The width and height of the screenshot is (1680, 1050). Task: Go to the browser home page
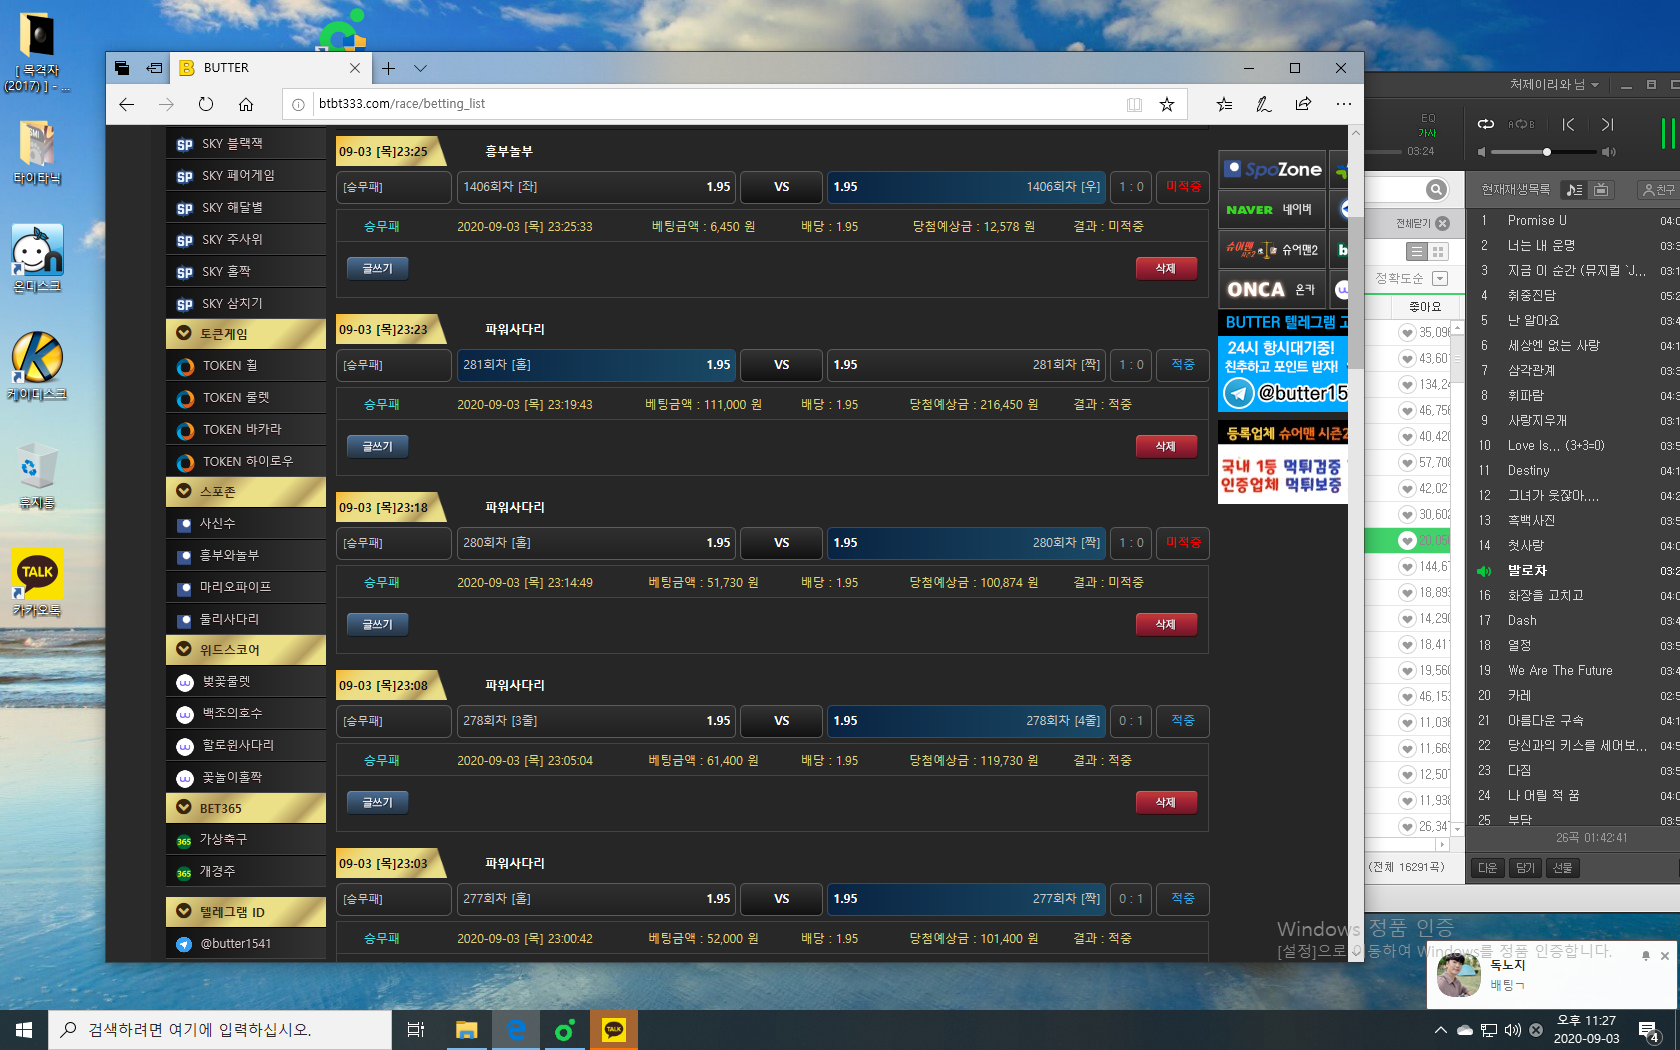[x=246, y=104]
